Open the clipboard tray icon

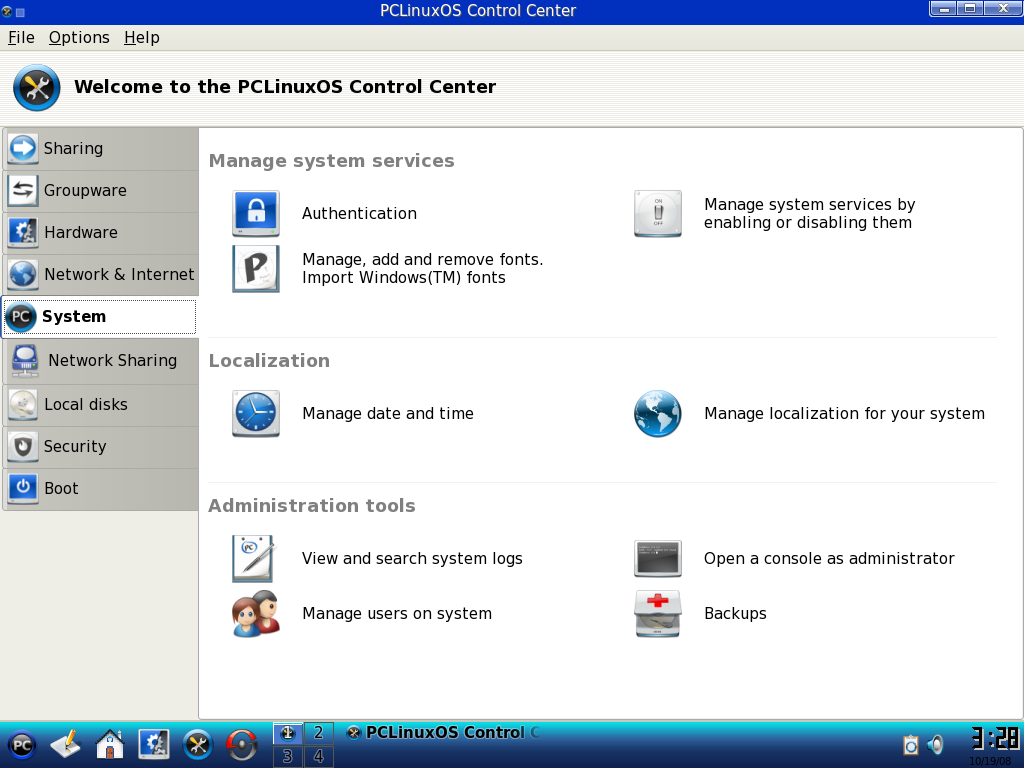point(911,744)
